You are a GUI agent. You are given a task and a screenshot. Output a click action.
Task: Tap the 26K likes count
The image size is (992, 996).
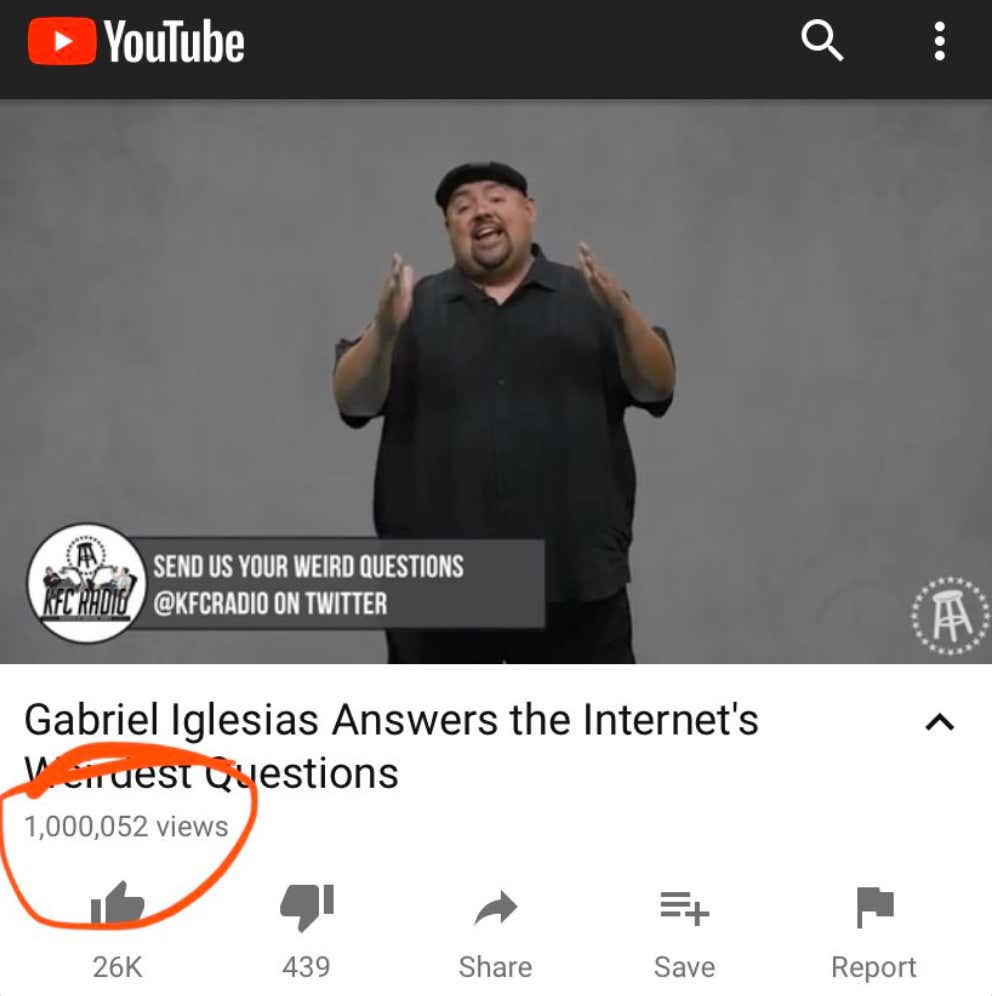coord(117,967)
